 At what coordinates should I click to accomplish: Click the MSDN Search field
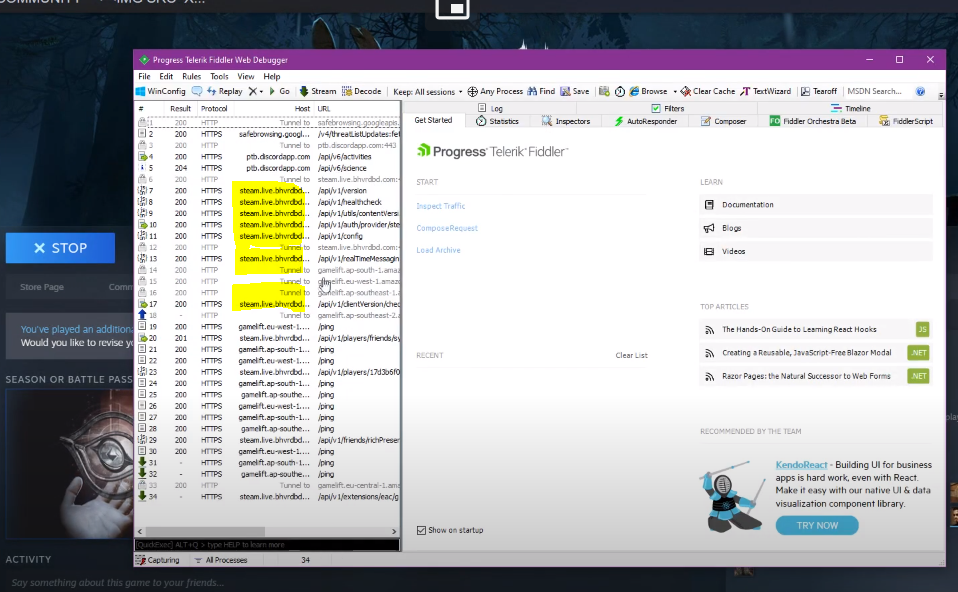click(877, 91)
